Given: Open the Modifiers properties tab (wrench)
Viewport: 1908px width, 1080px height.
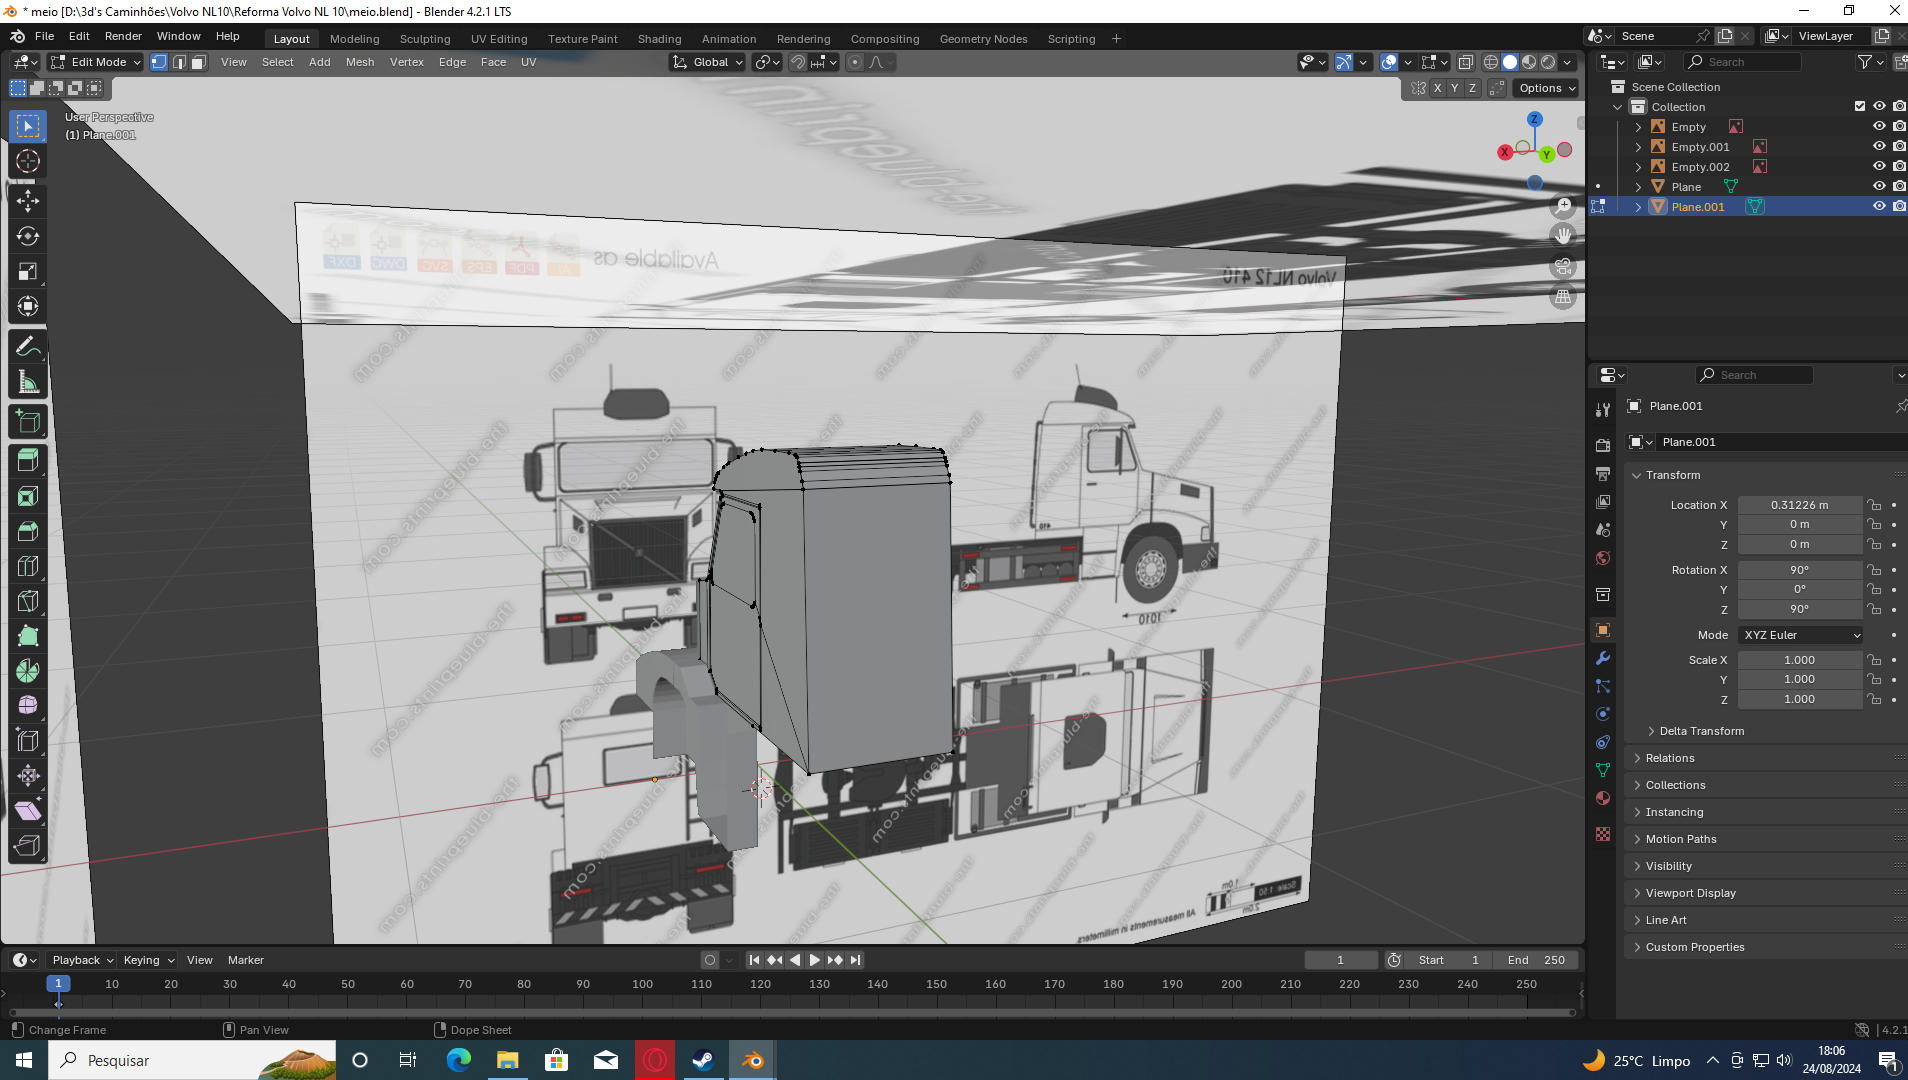Looking at the screenshot, I should coord(1603,658).
